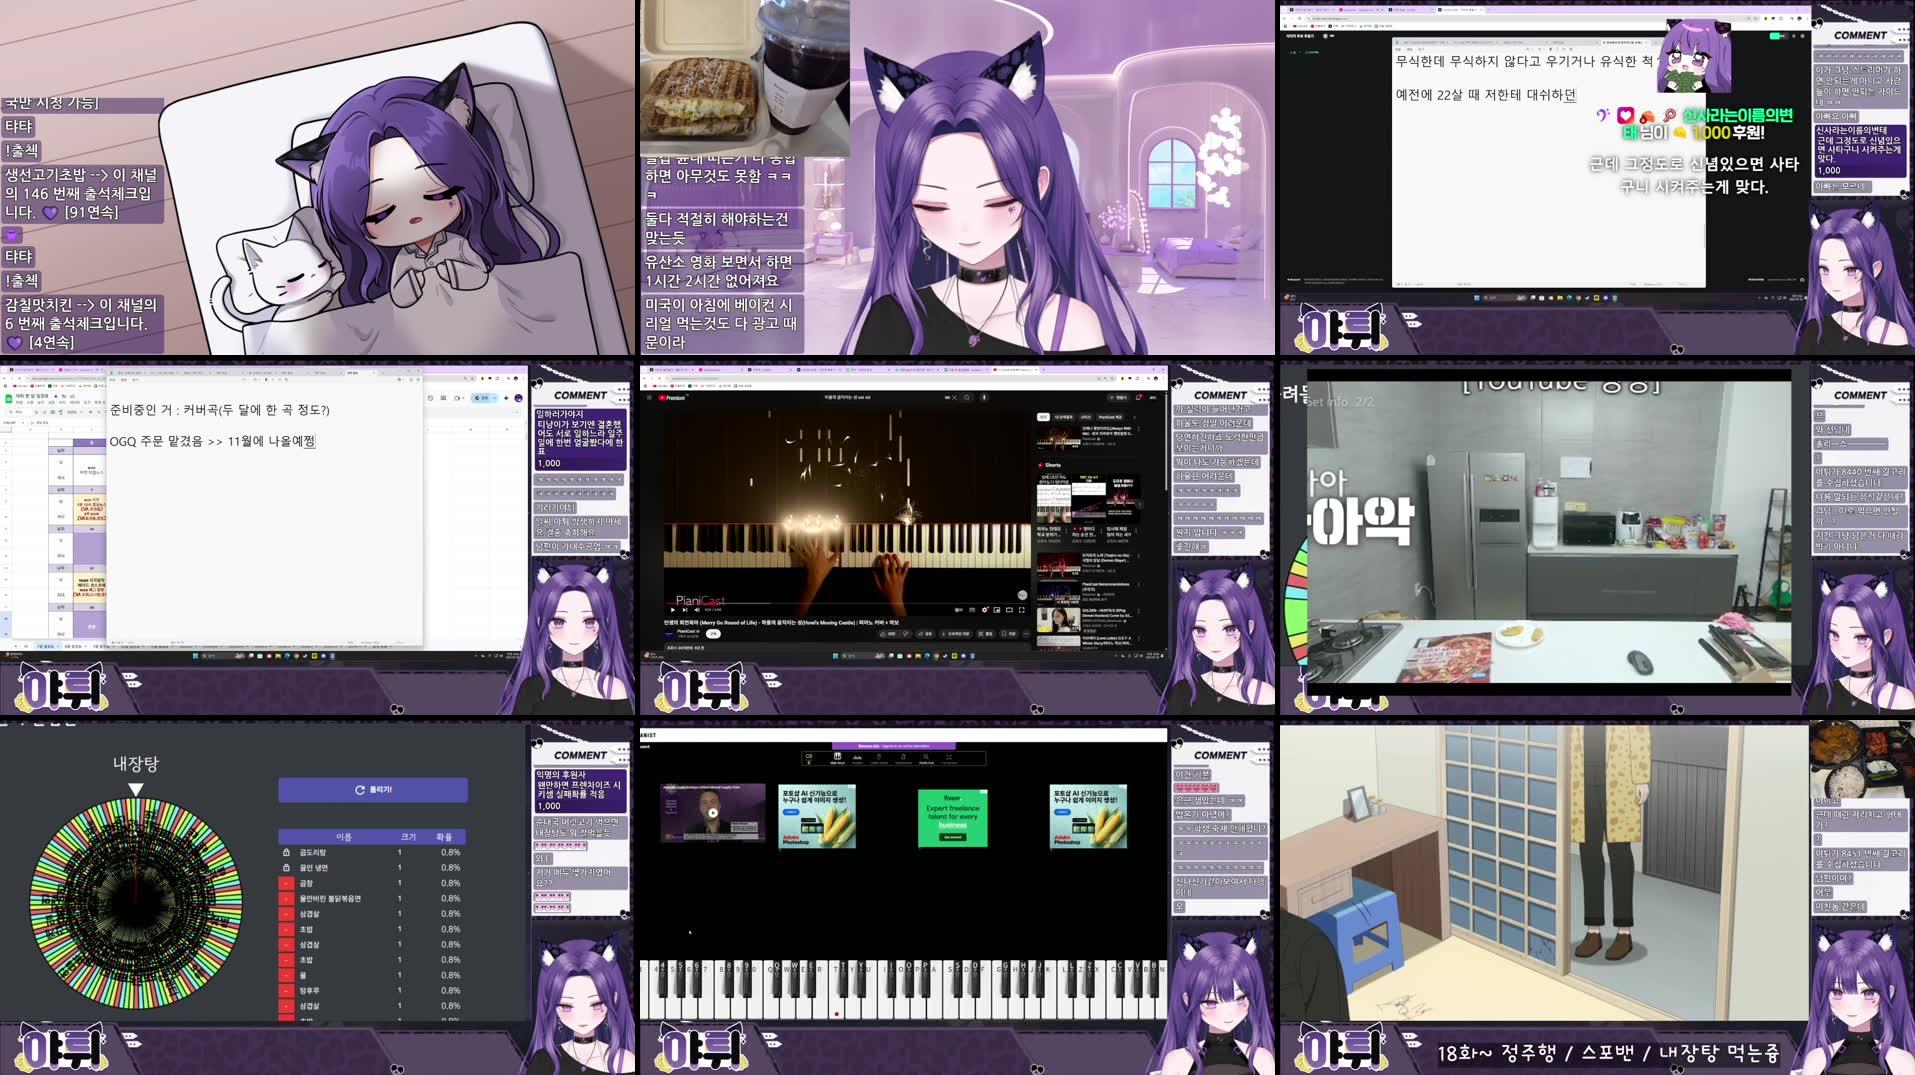Select the 크기 column header in roulette table
Image resolution: width=1915 pixels, height=1075 pixels.
409,837
